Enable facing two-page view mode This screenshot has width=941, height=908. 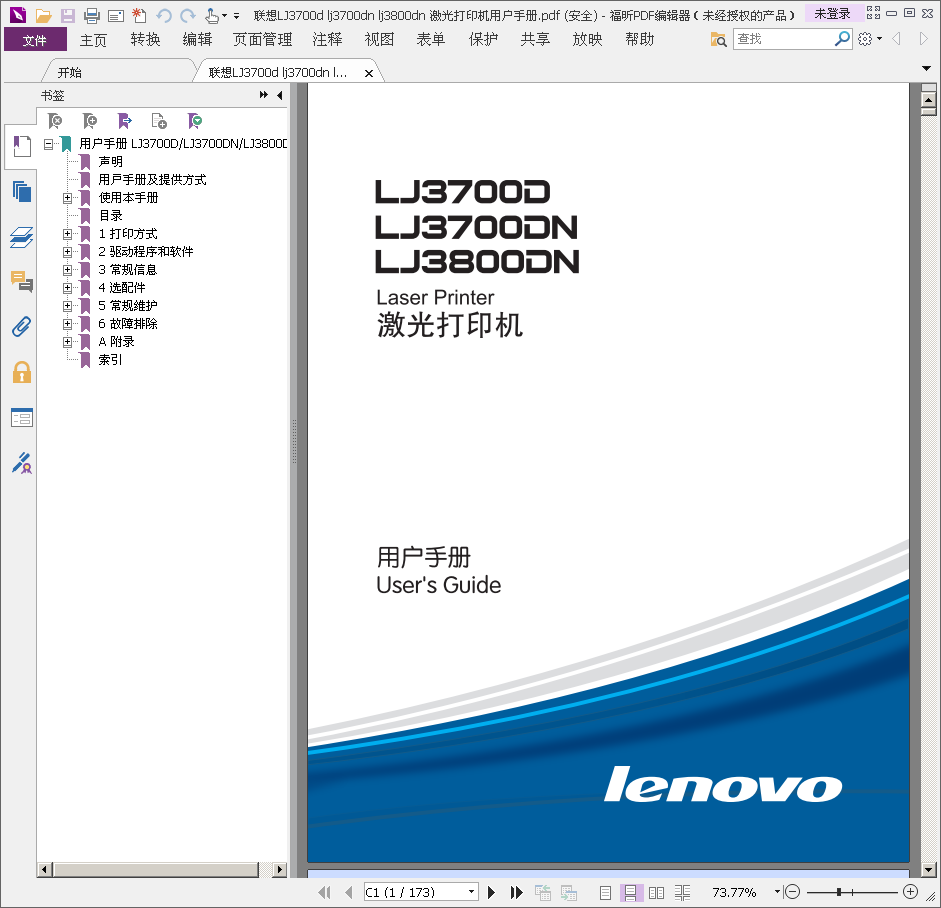pyautogui.click(x=657, y=893)
